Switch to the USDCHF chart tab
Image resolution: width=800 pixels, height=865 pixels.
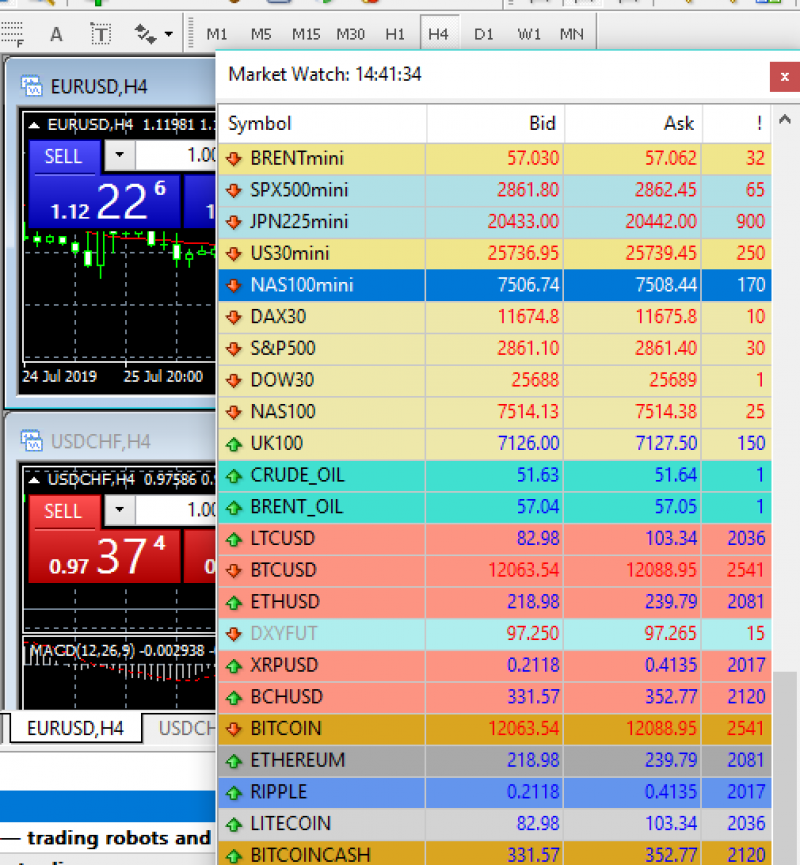point(180,728)
